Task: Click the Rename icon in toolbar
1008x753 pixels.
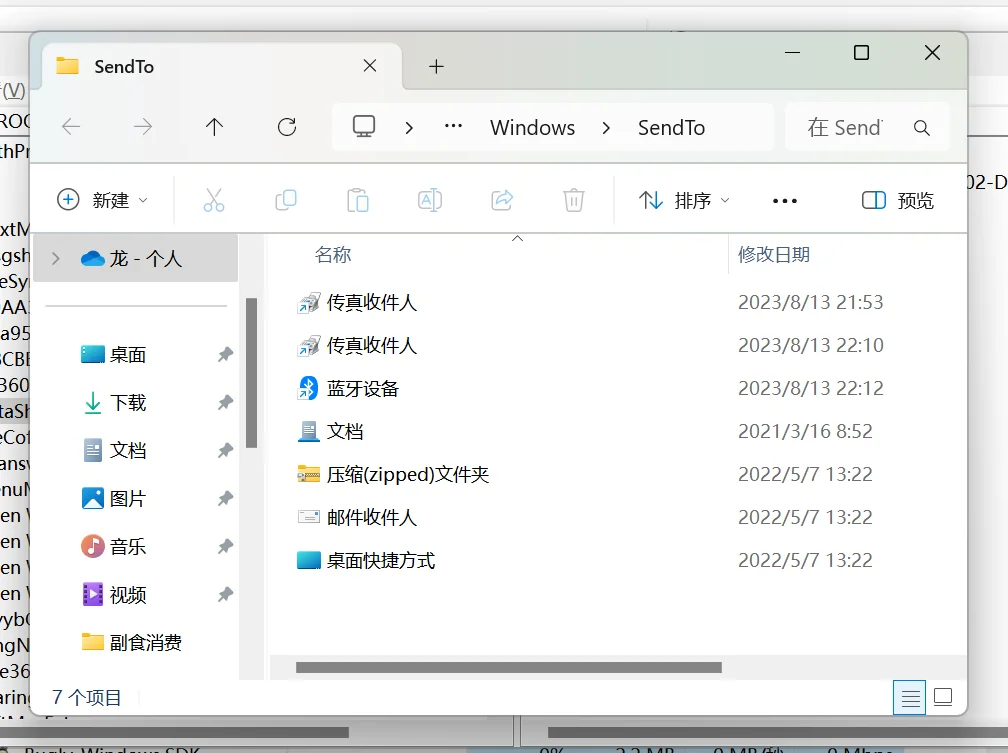Action: pyautogui.click(x=429, y=200)
